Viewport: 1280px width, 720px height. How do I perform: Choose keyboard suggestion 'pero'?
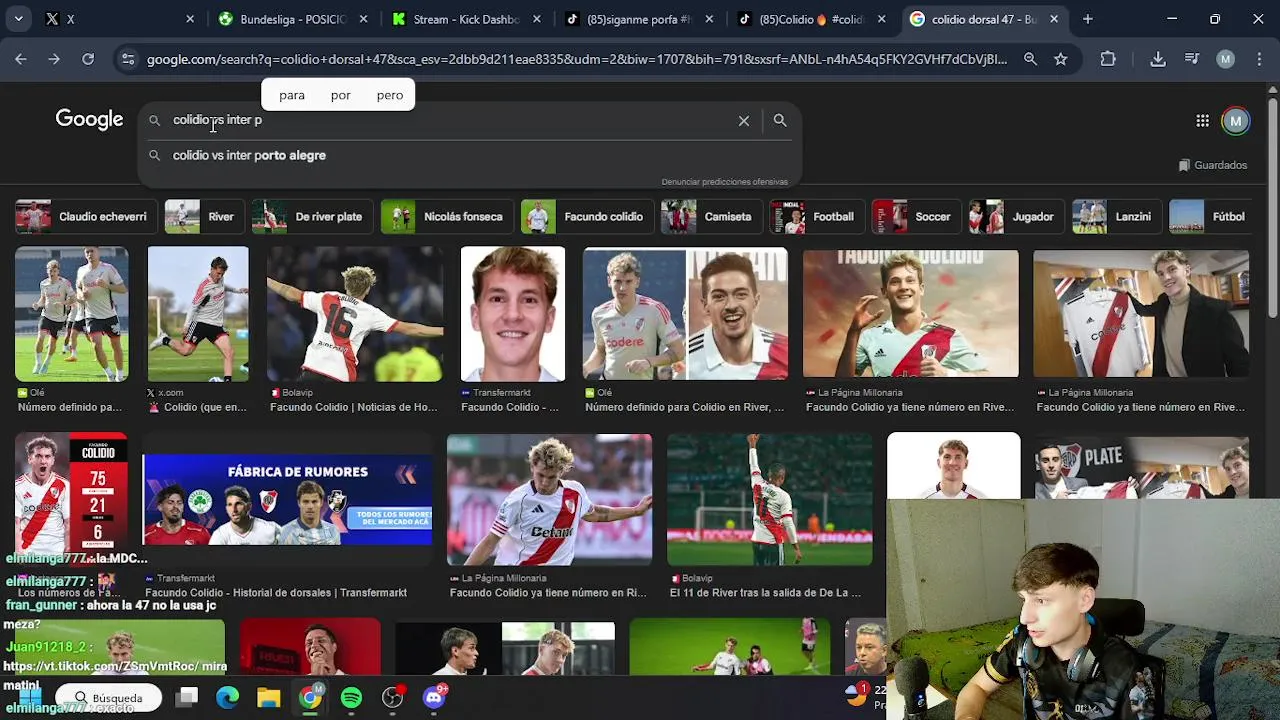point(390,95)
